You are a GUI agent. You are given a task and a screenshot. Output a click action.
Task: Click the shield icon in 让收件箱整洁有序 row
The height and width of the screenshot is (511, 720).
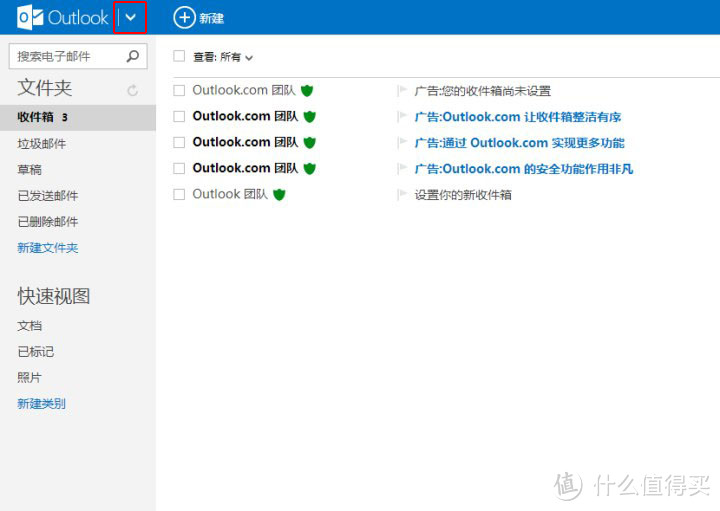tap(310, 117)
